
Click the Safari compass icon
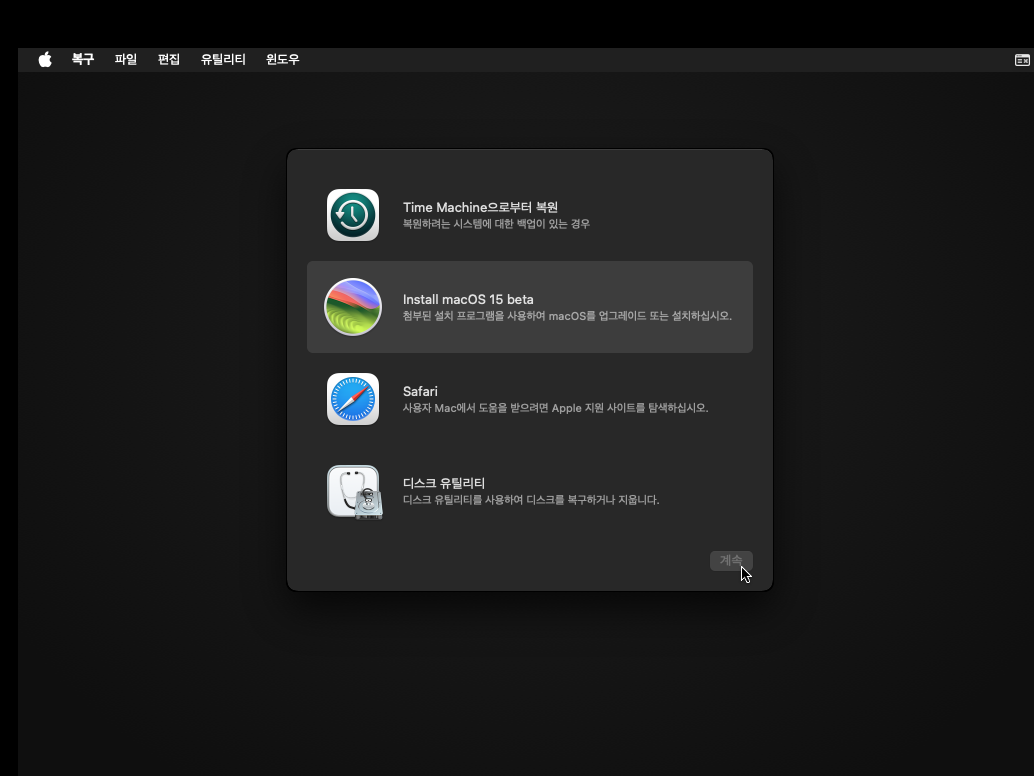pos(353,399)
